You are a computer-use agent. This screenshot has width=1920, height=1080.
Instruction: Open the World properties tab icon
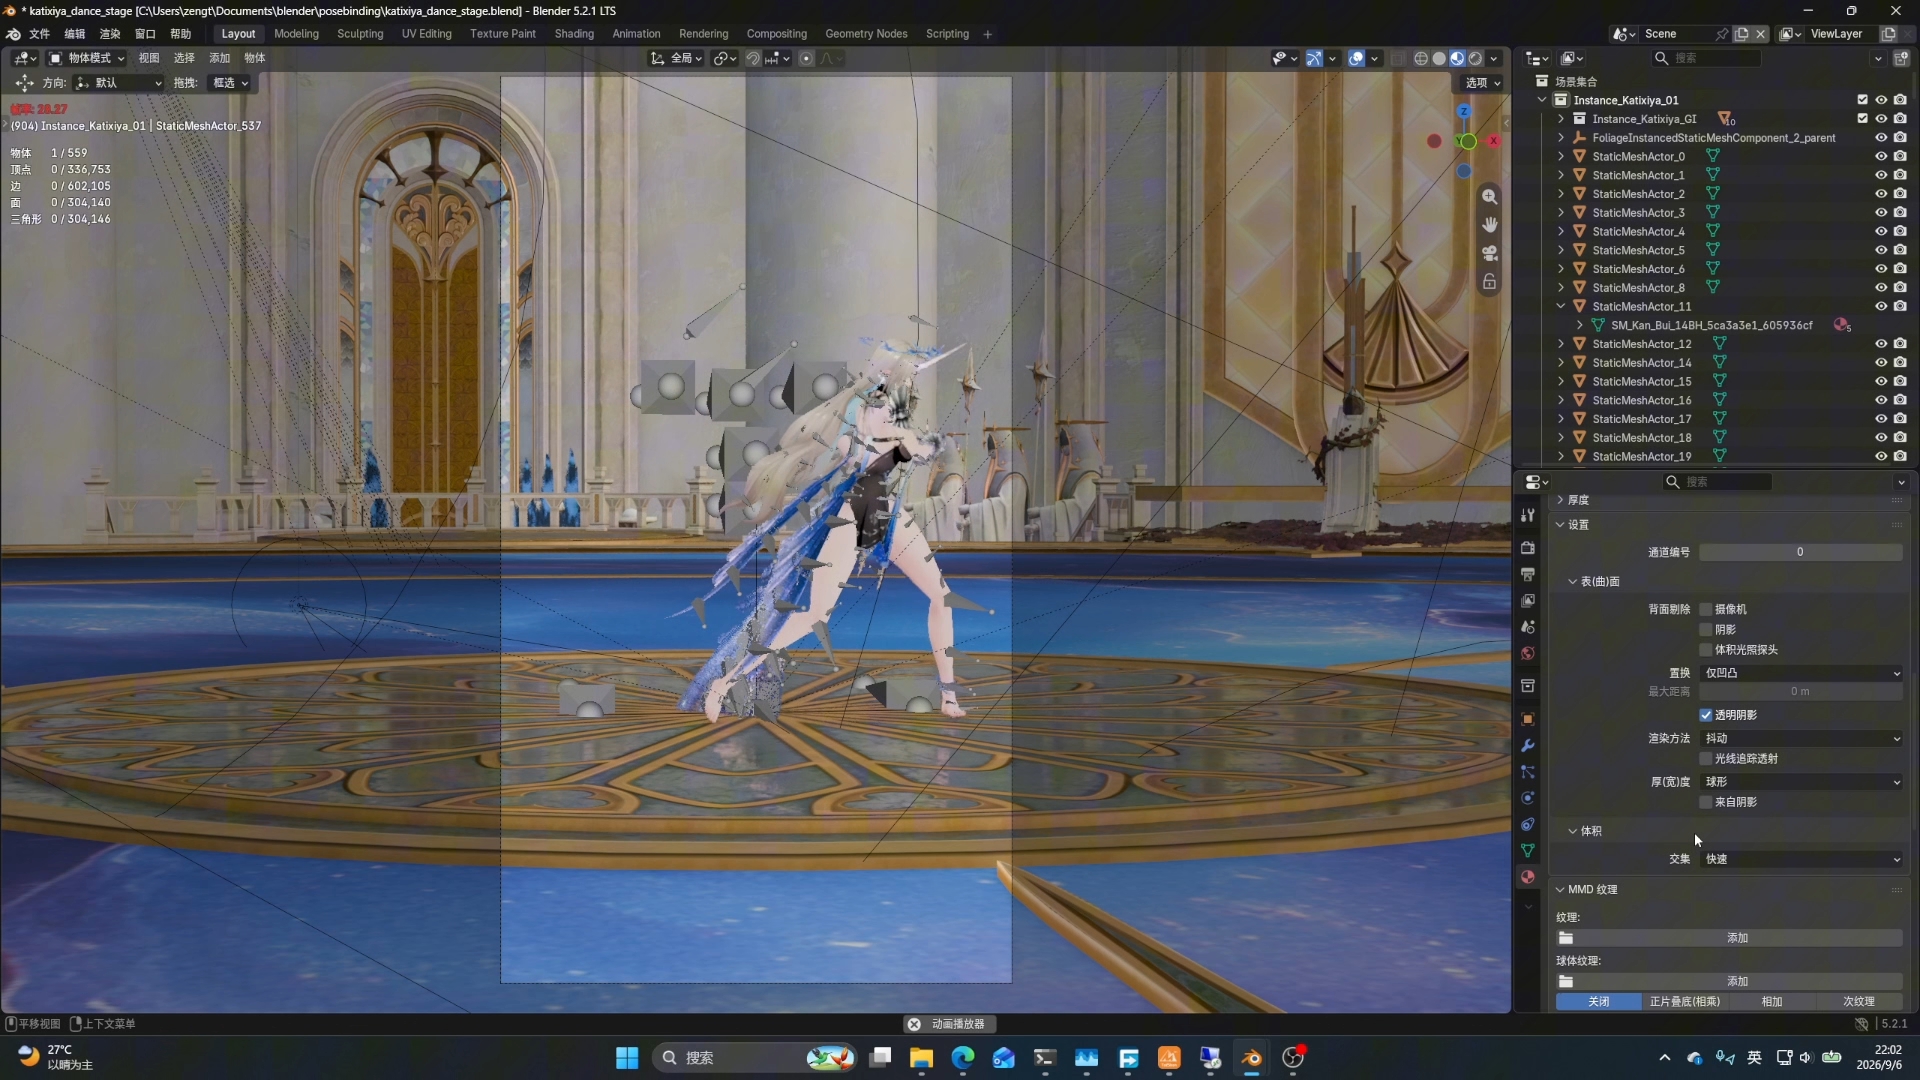click(x=1528, y=654)
